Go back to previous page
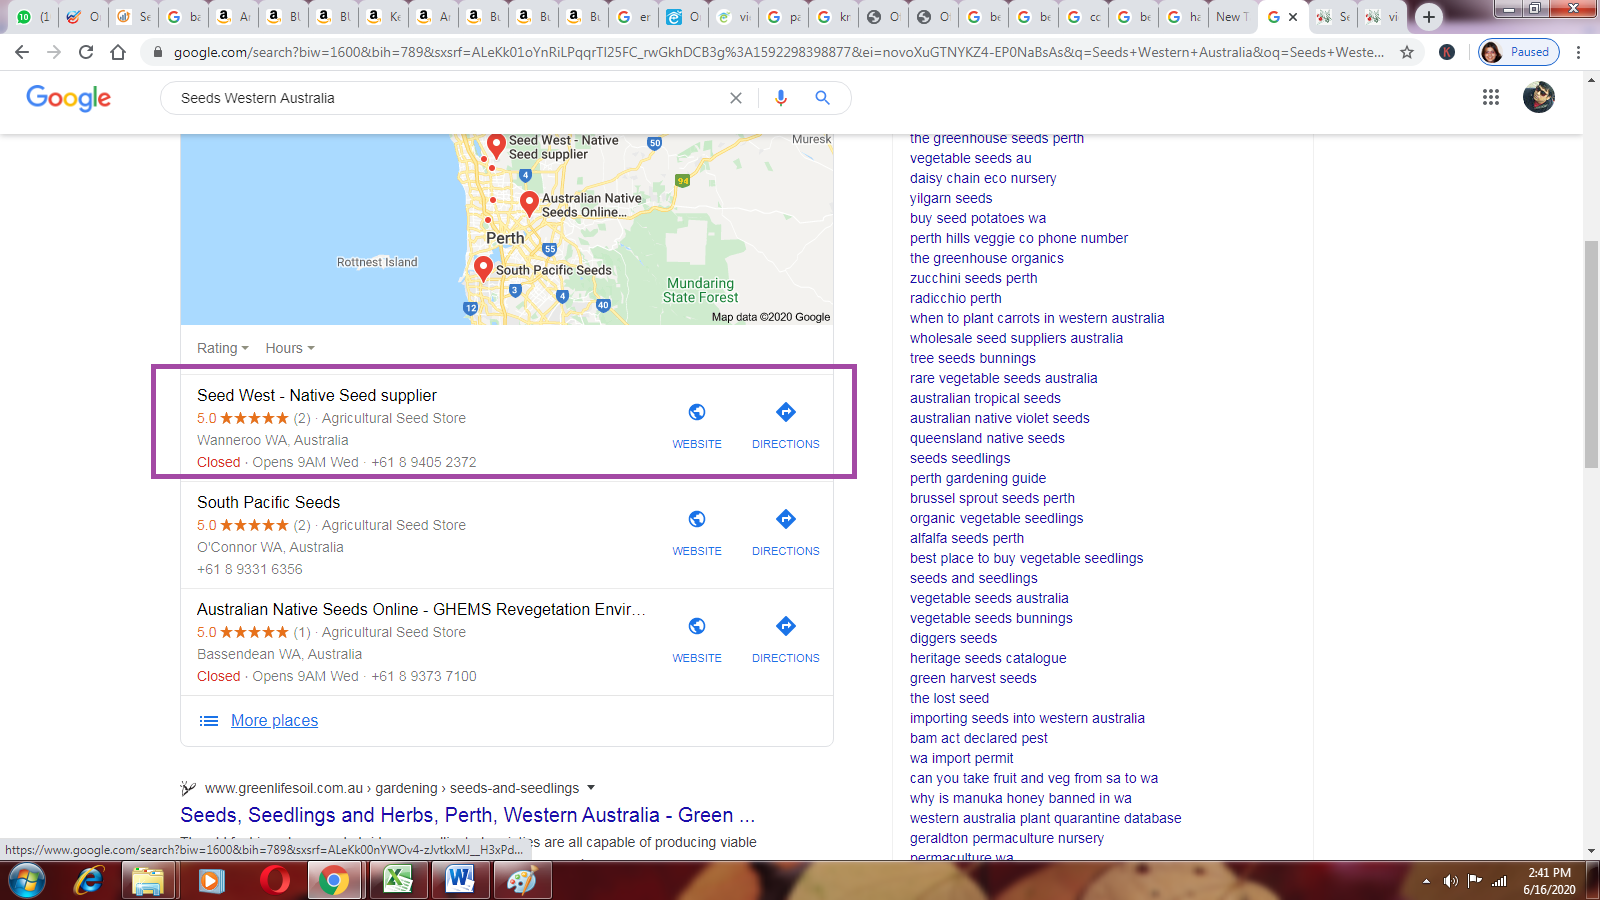 (x=22, y=52)
